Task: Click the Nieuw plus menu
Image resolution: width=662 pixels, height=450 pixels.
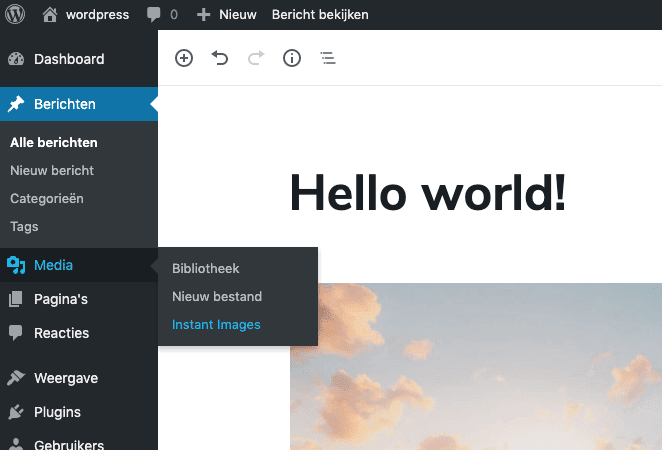Action: click(227, 14)
